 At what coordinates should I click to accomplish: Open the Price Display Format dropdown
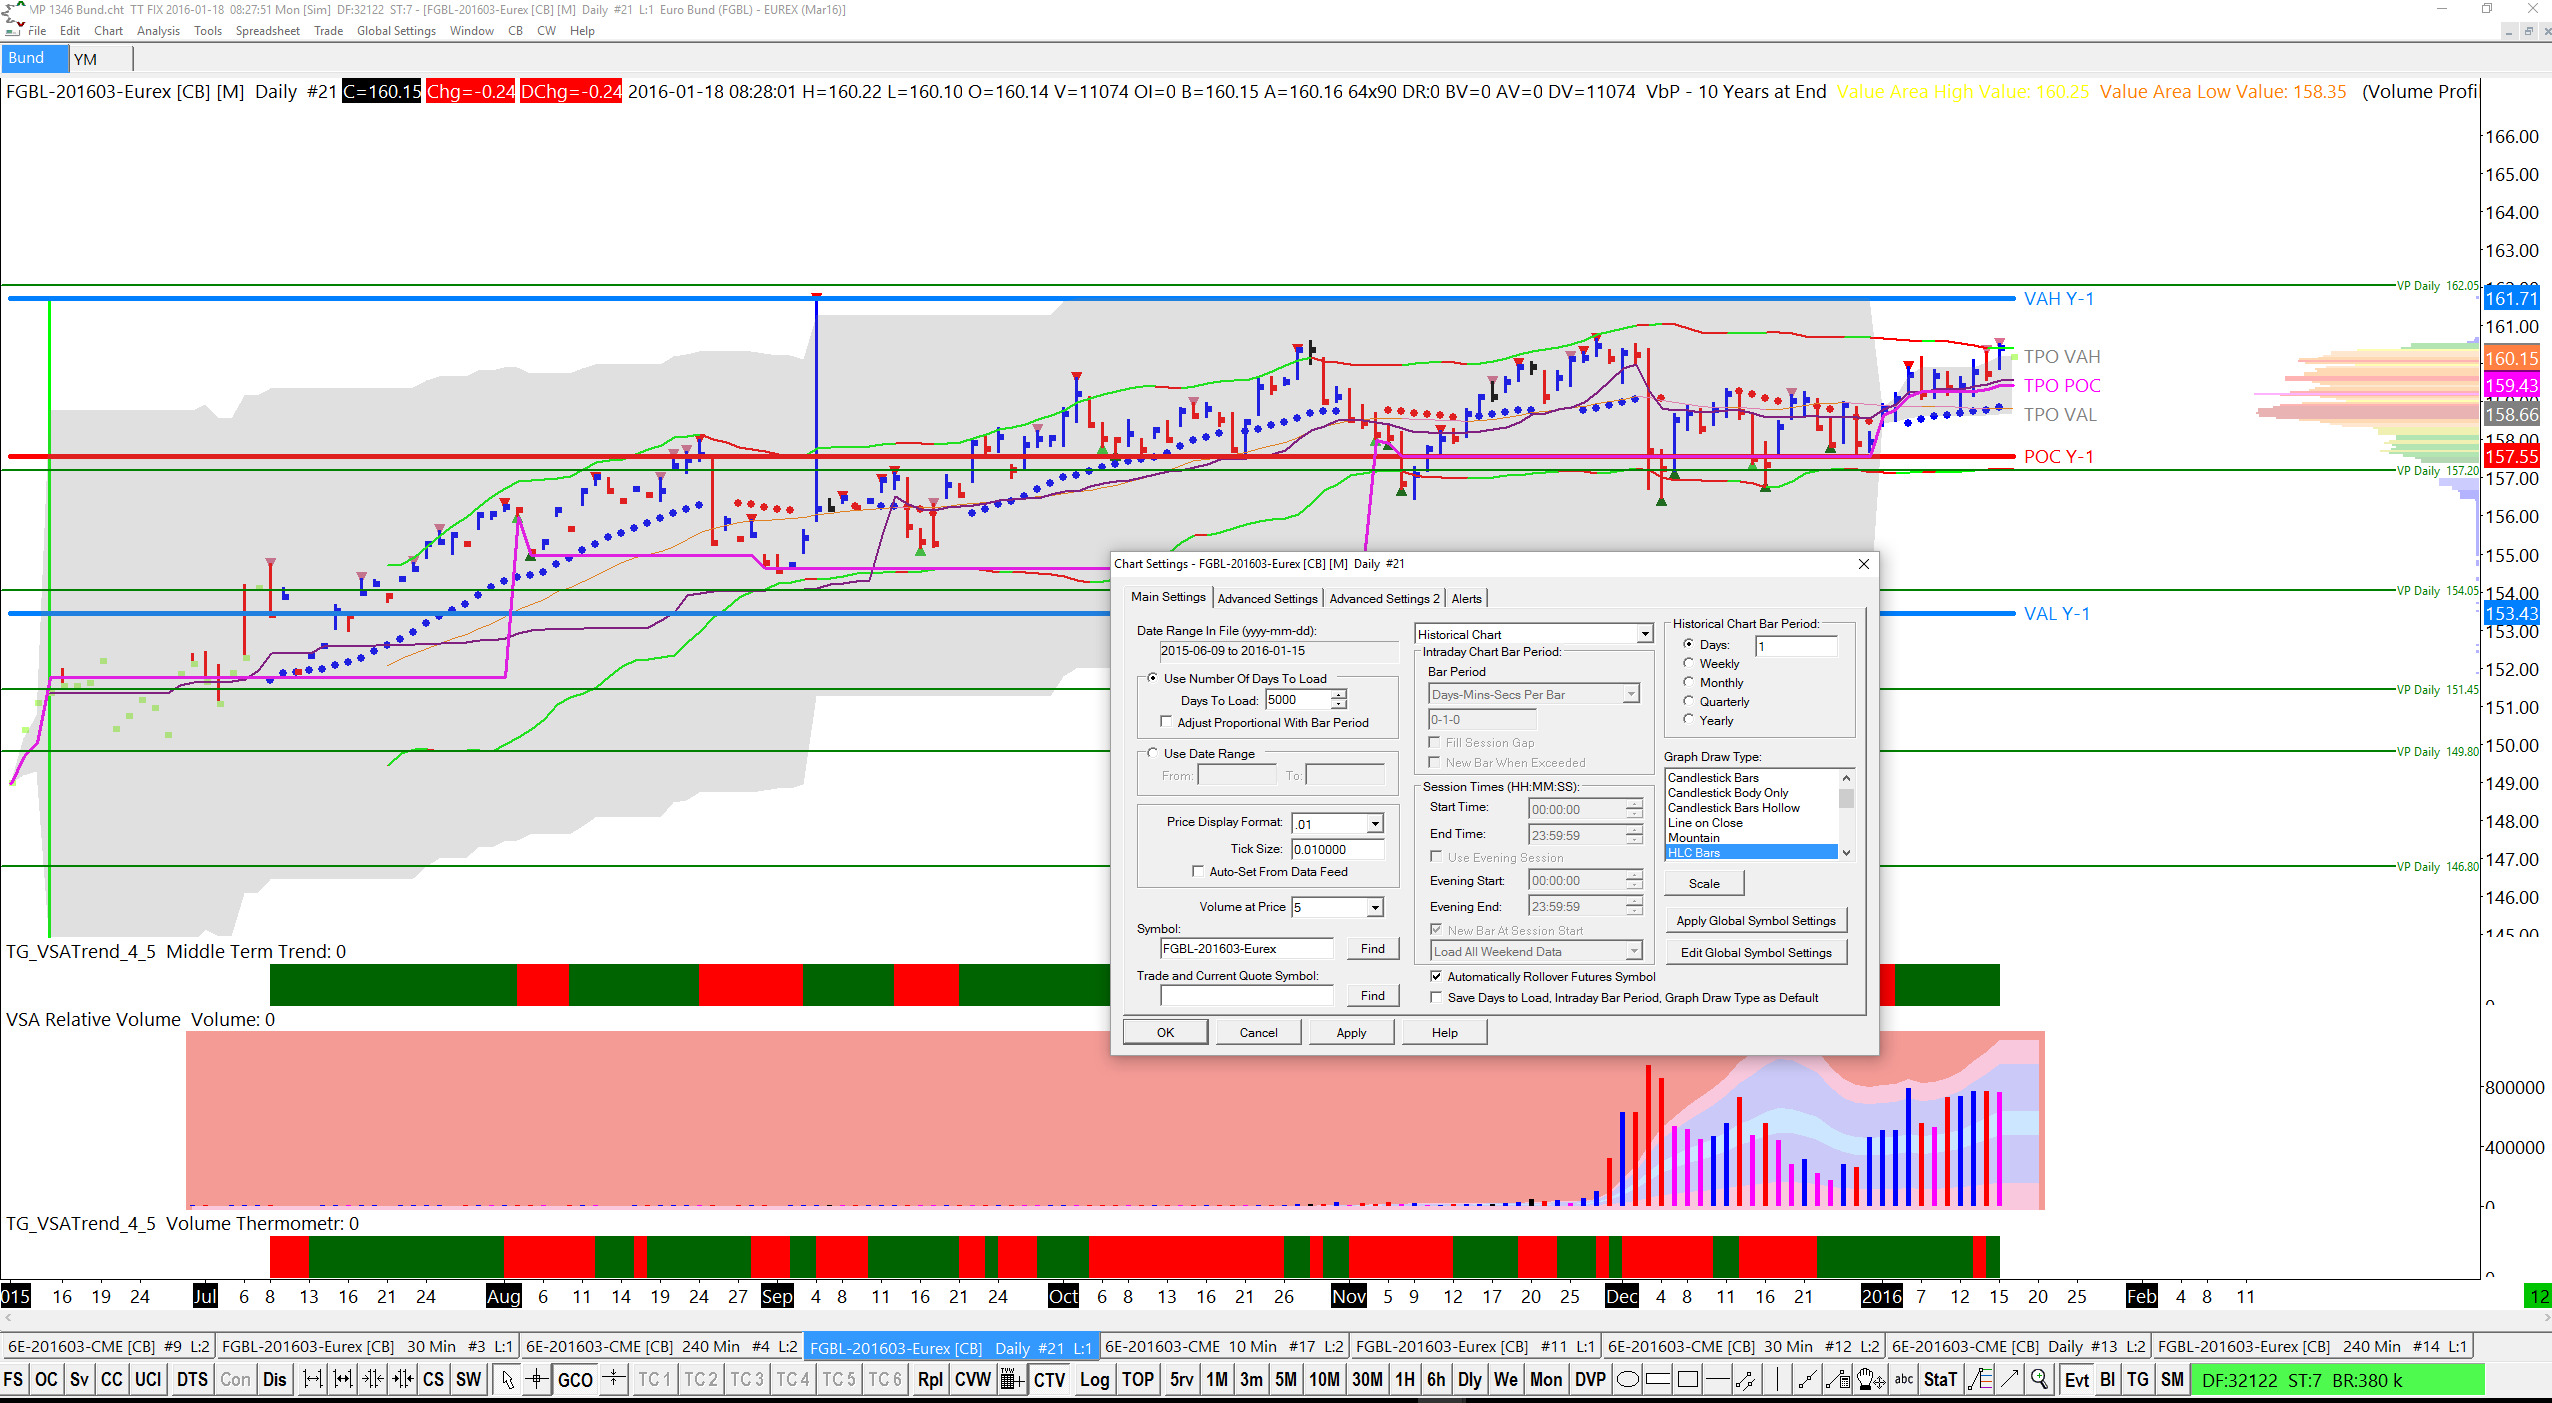point(1375,823)
